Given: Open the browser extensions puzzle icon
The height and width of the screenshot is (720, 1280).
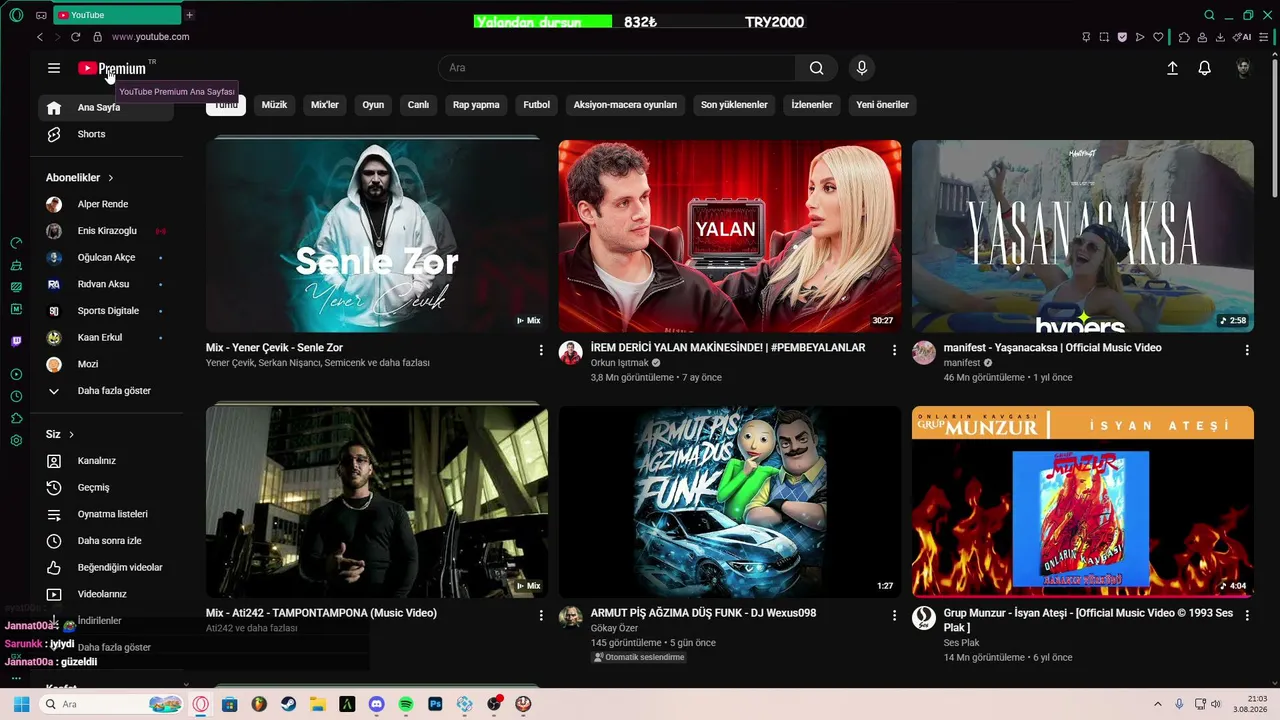Looking at the screenshot, I should click(1184, 37).
